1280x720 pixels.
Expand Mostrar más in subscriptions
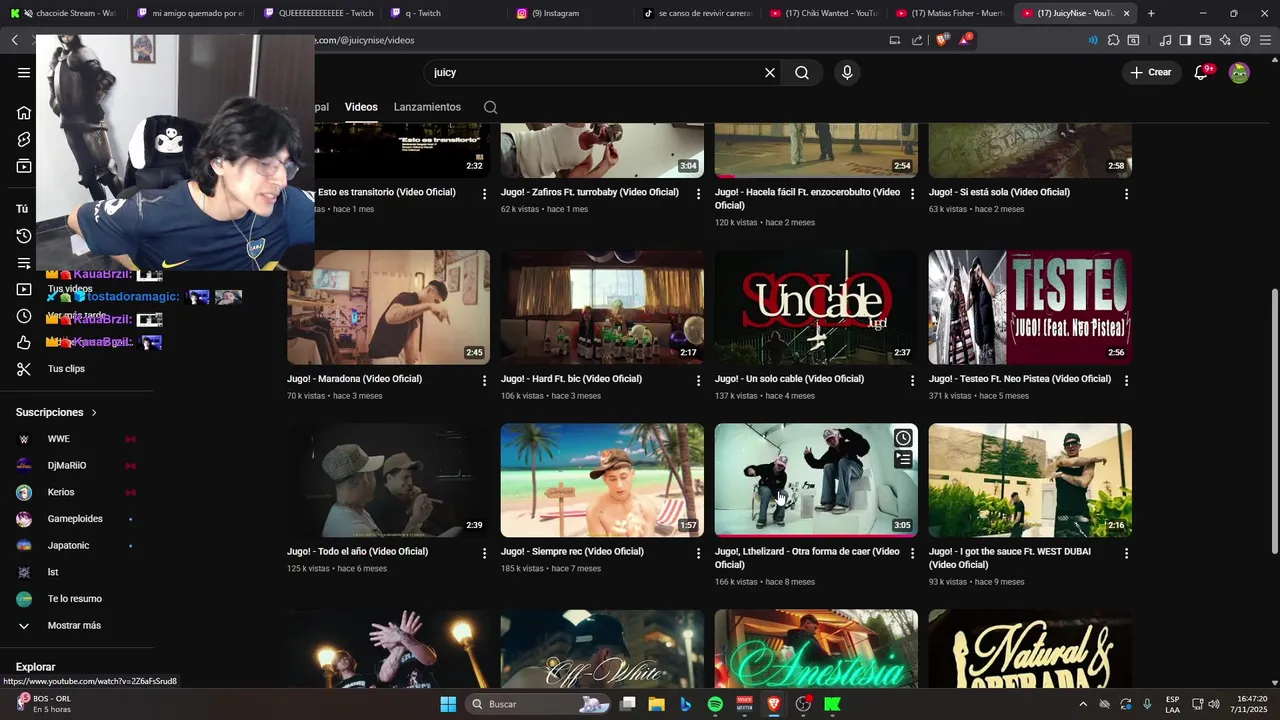[x=76, y=626]
